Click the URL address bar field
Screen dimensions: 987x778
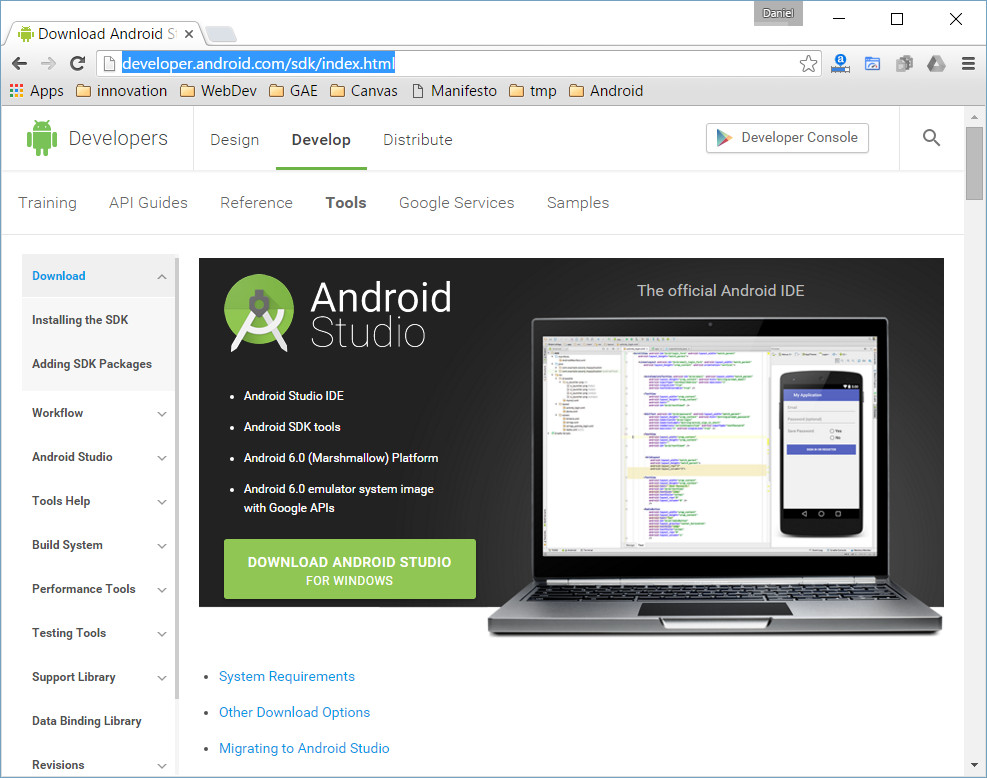(x=459, y=64)
